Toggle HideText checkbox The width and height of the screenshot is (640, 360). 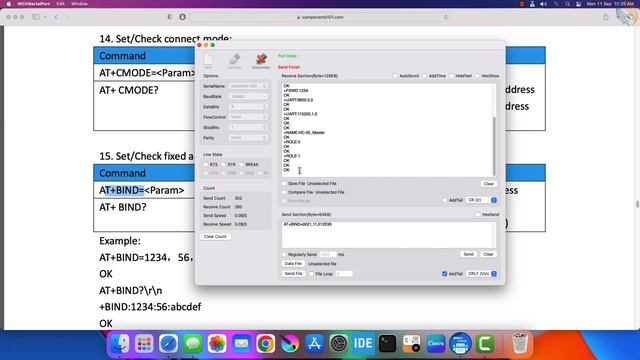pos(451,76)
